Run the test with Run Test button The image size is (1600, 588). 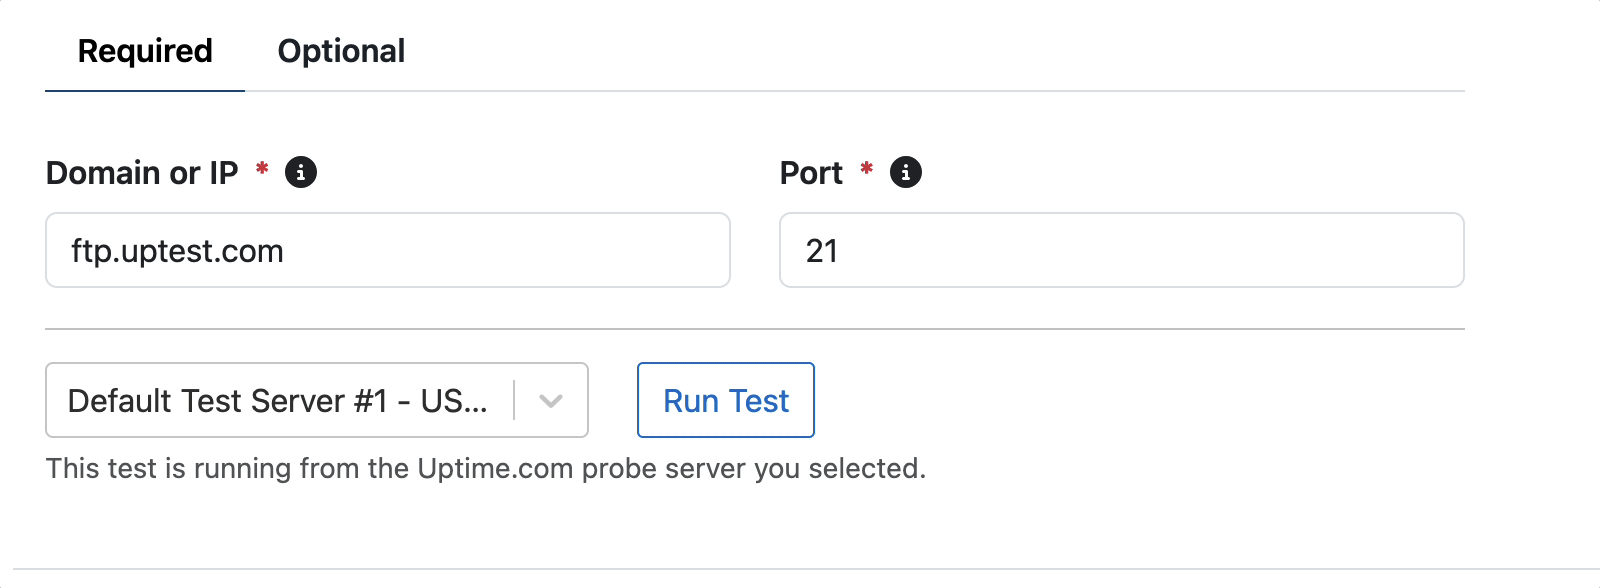[x=726, y=400]
